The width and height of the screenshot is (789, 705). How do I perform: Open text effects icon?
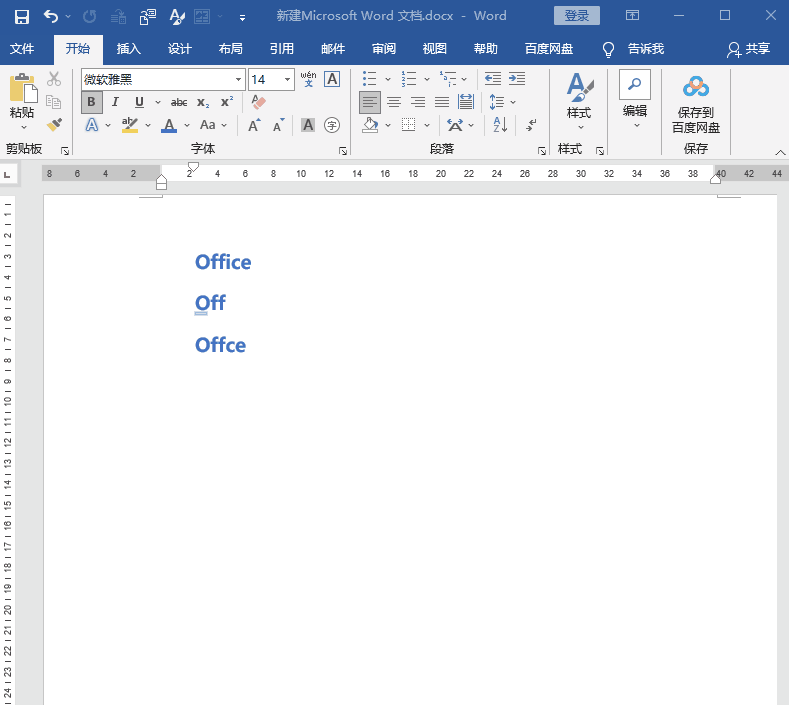point(92,125)
